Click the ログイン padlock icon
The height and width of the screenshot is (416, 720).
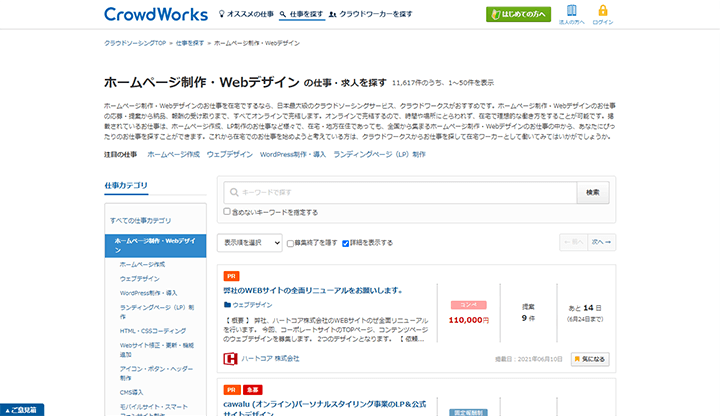click(602, 11)
